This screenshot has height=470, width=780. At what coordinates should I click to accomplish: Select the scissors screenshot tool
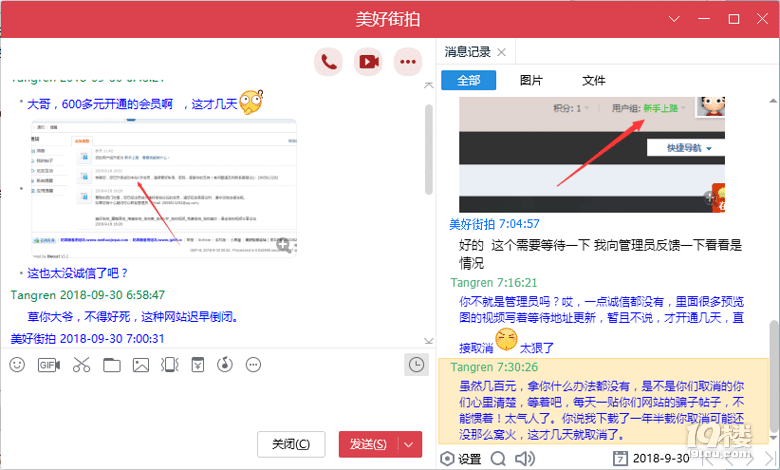81,365
